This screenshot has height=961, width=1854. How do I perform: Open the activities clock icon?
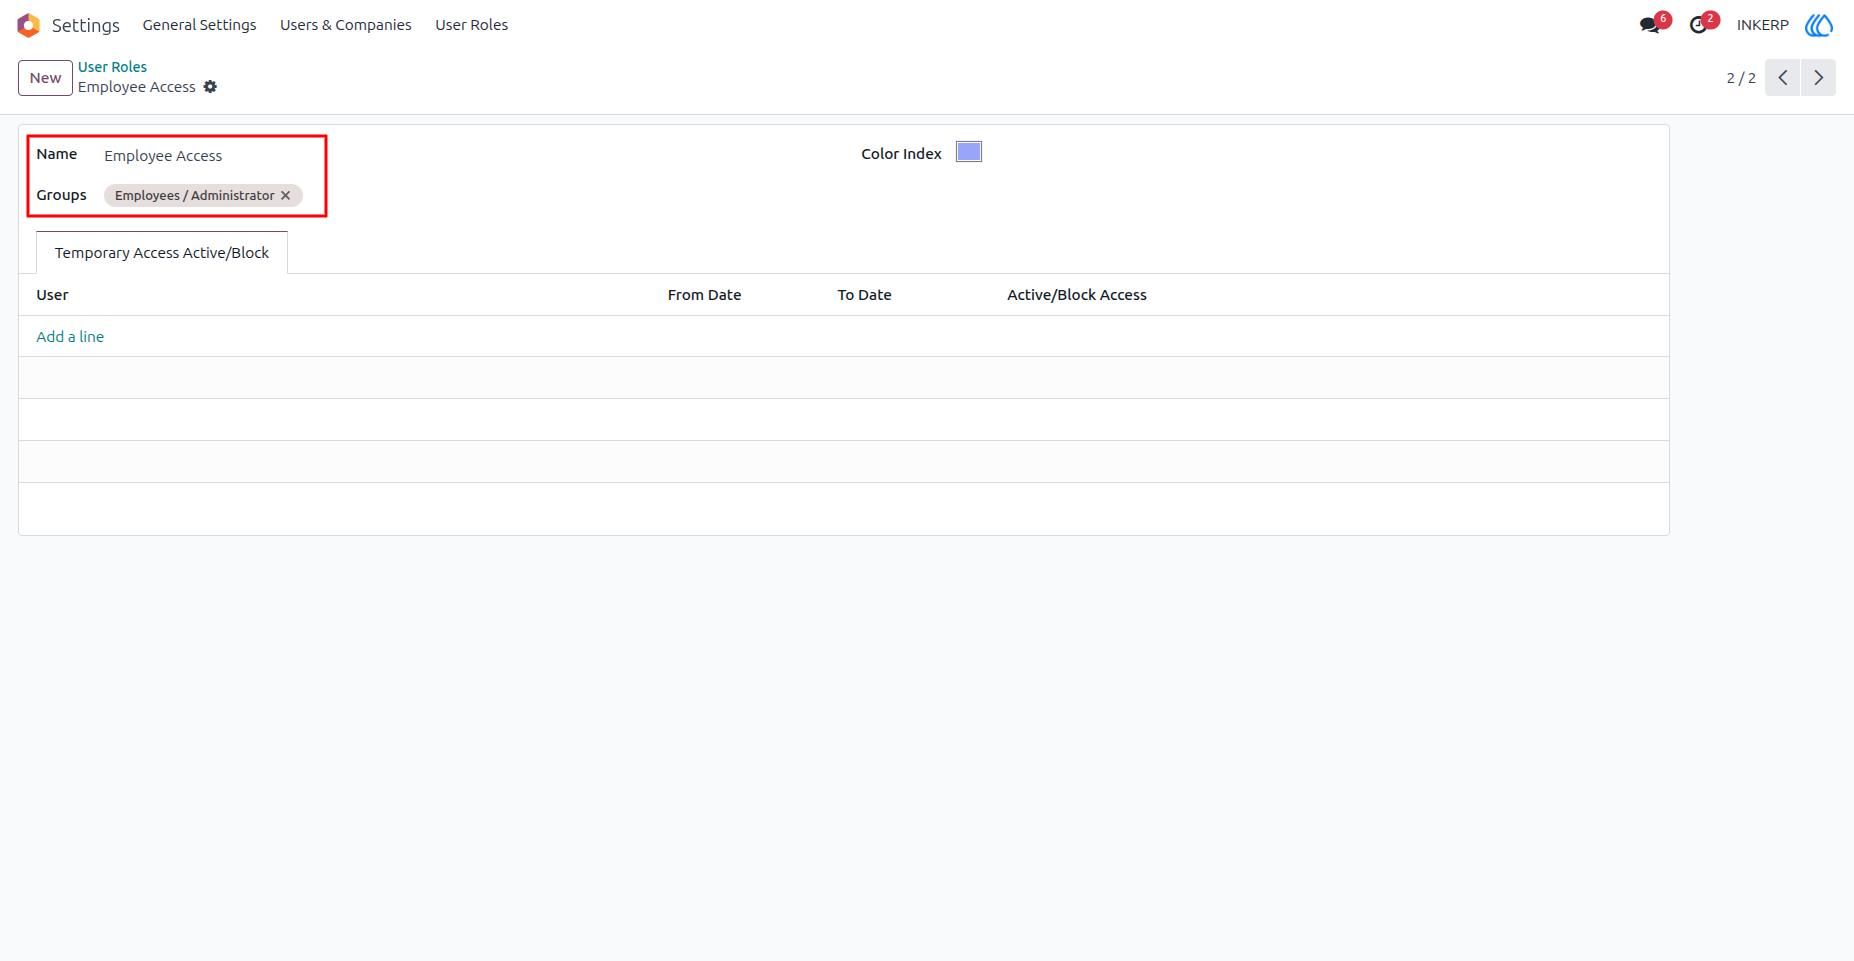coord(1699,25)
